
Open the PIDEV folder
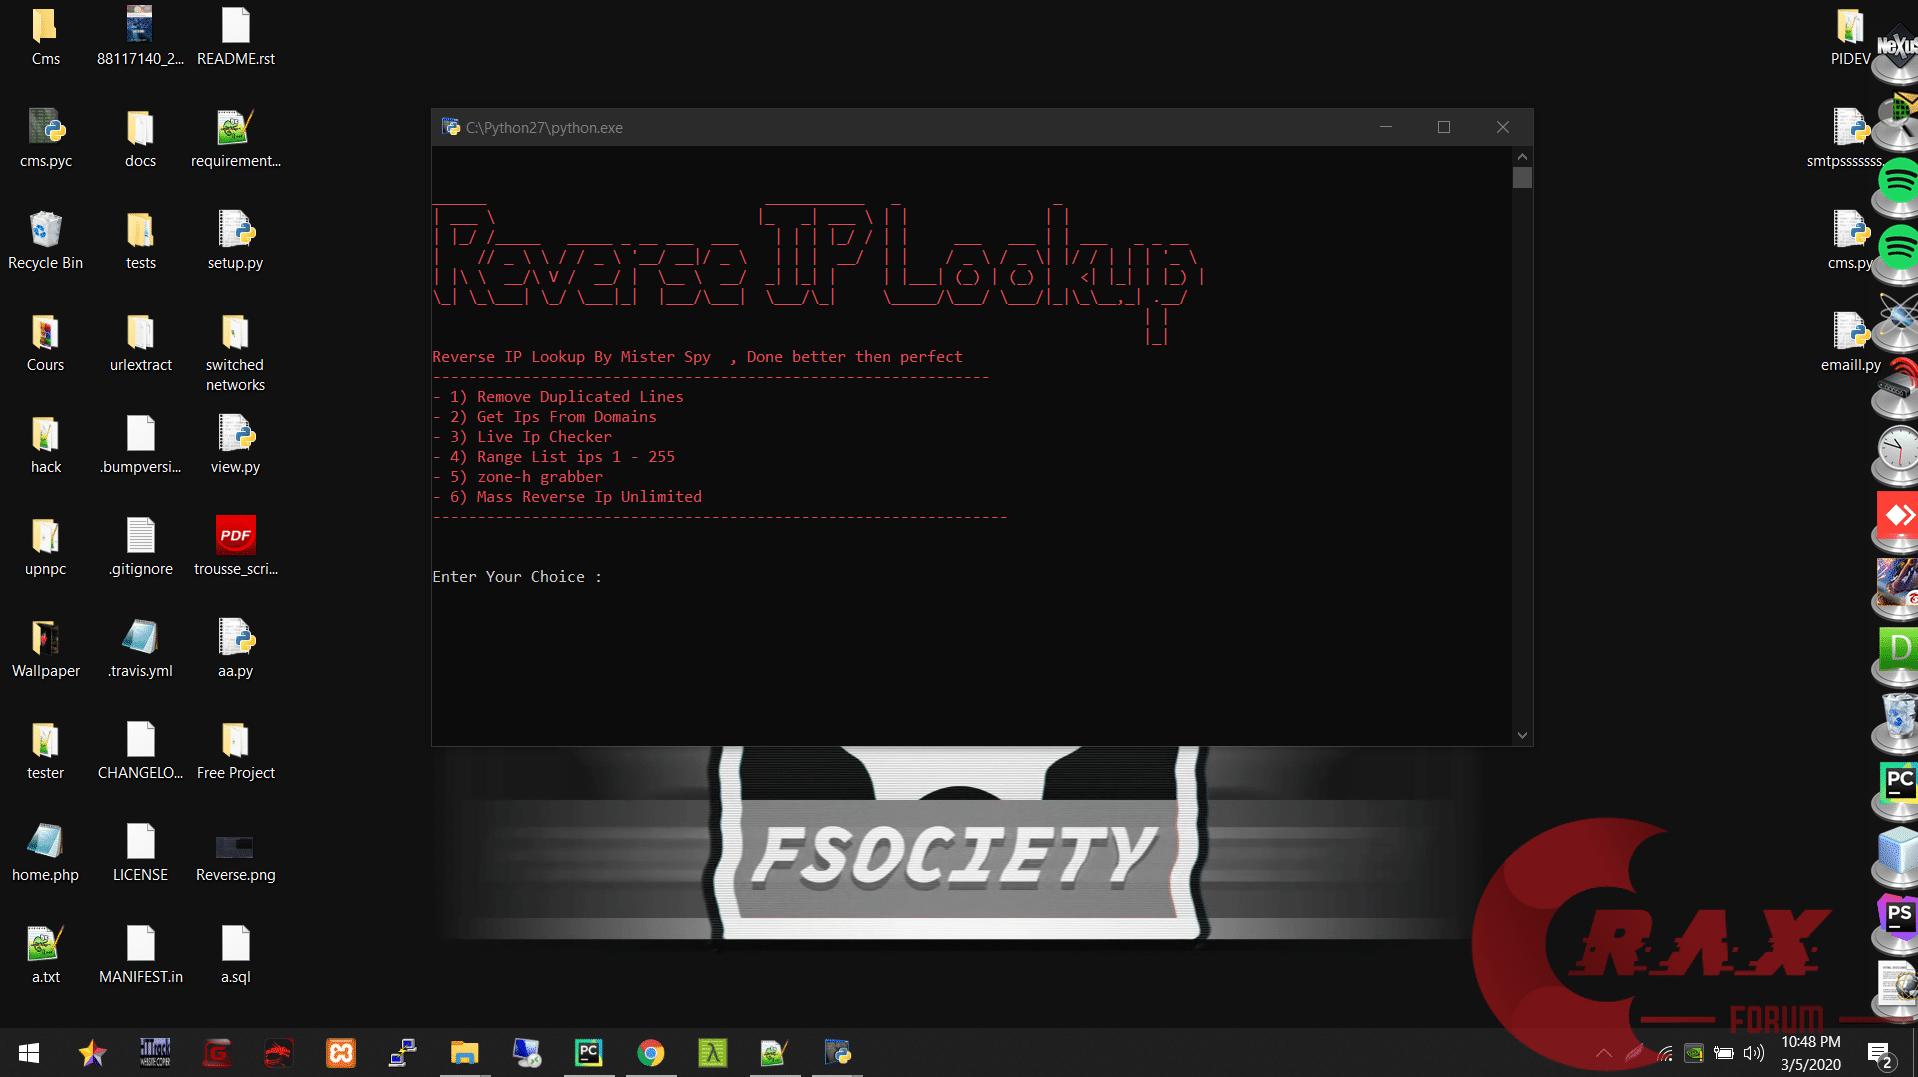coord(1850,37)
